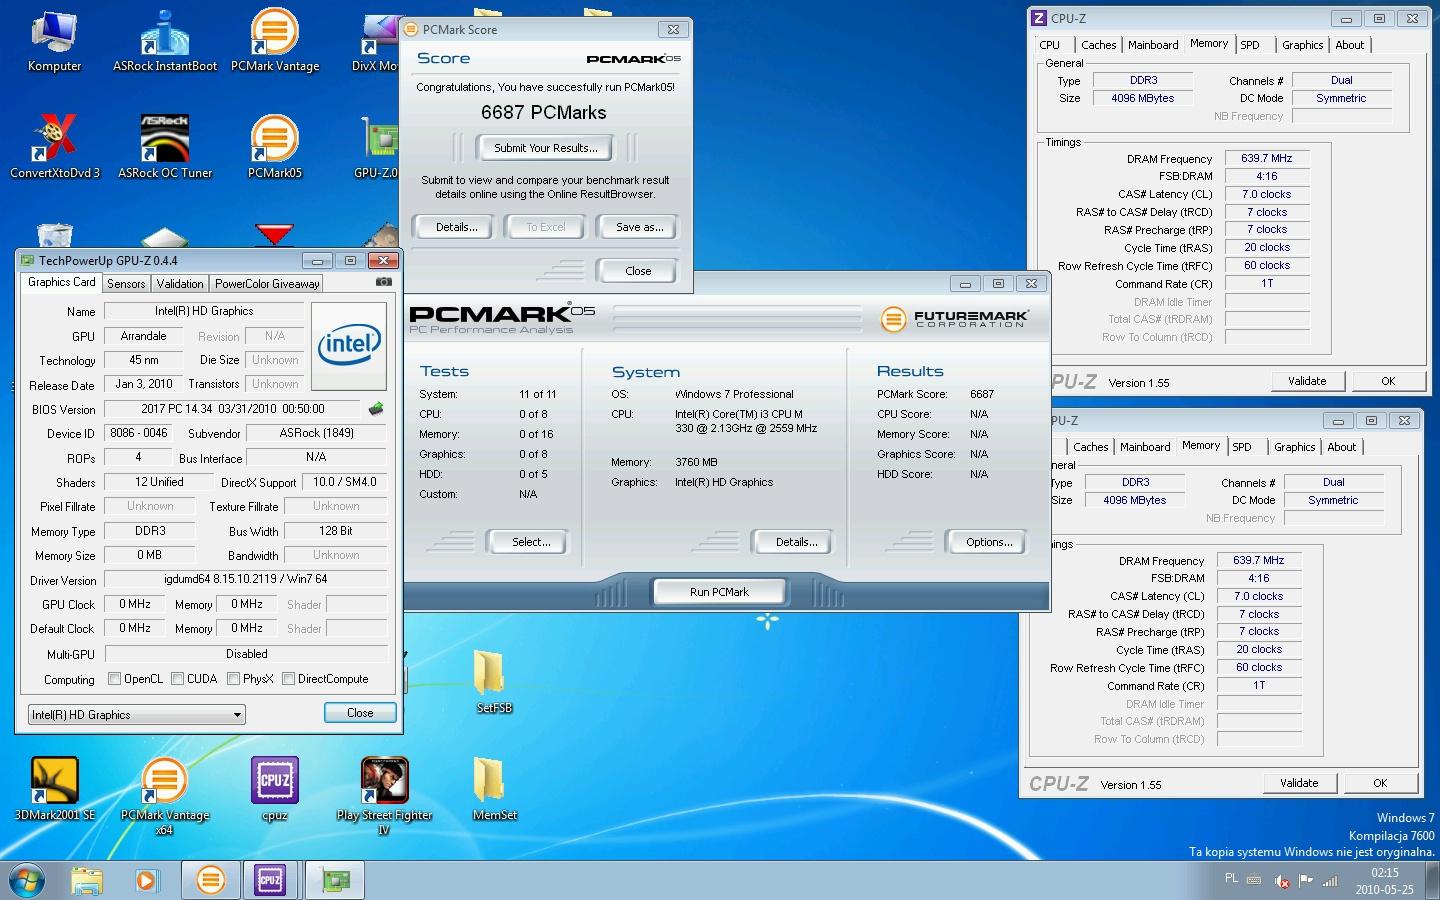This screenshot has height=900, width=1440.
Task: Launch PCMark Vantage x64 shortcut
Action: click(165, 796)
